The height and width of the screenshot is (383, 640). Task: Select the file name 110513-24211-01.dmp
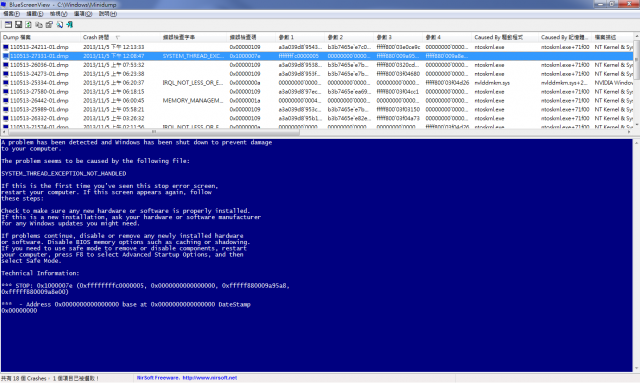(x=39, y=47)
